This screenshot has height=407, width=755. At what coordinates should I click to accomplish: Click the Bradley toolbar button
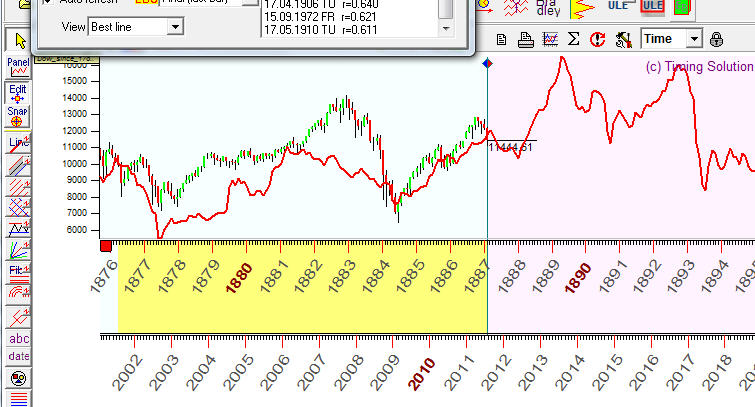pyautogui.click(x=548, y=8)
